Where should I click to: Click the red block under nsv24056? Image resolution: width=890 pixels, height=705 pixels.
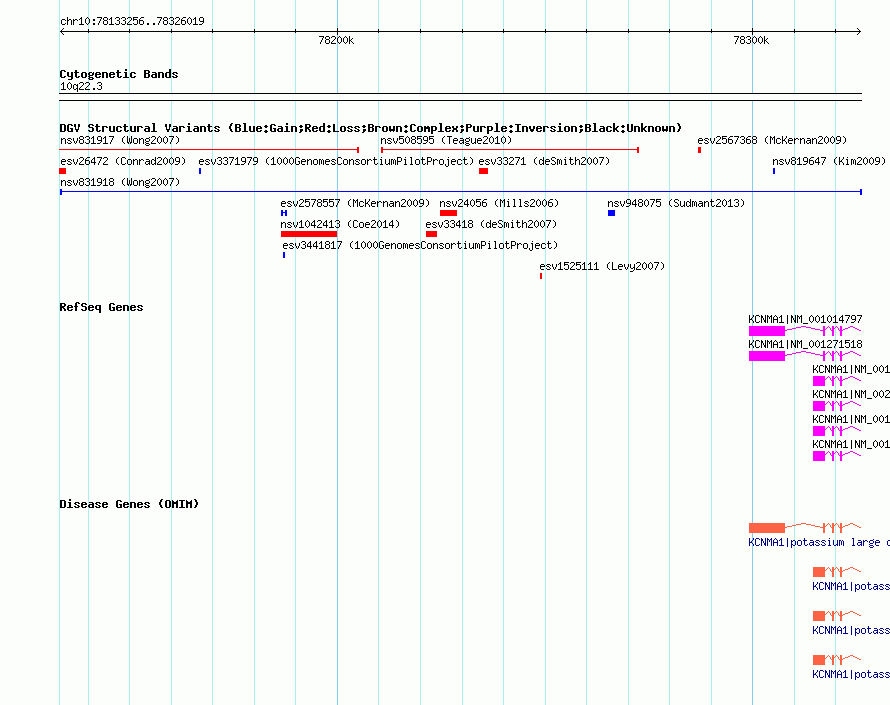pos(448,213)
